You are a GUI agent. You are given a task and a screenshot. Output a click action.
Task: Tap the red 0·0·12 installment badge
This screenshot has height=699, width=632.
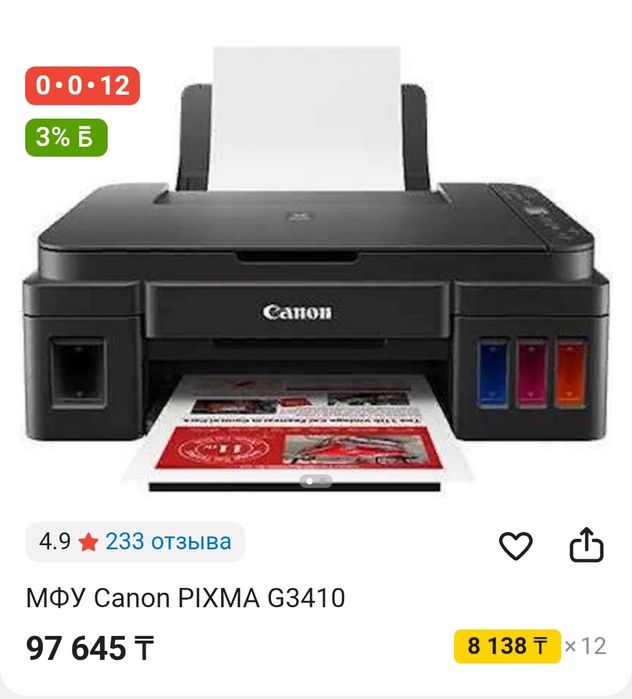82,86
